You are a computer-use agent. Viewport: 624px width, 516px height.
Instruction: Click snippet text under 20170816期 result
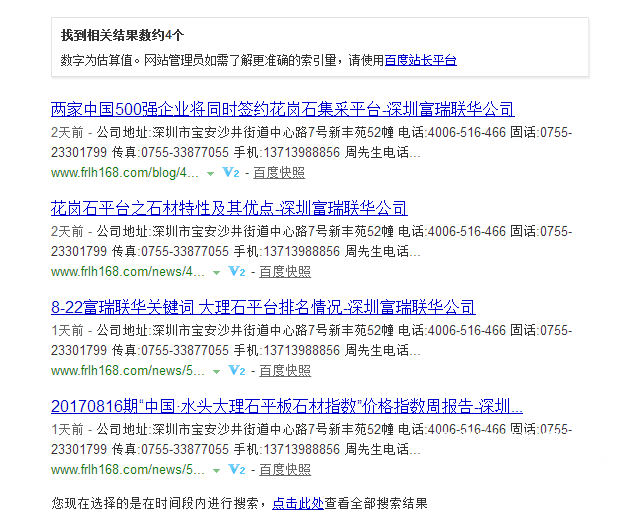[312, 439]
